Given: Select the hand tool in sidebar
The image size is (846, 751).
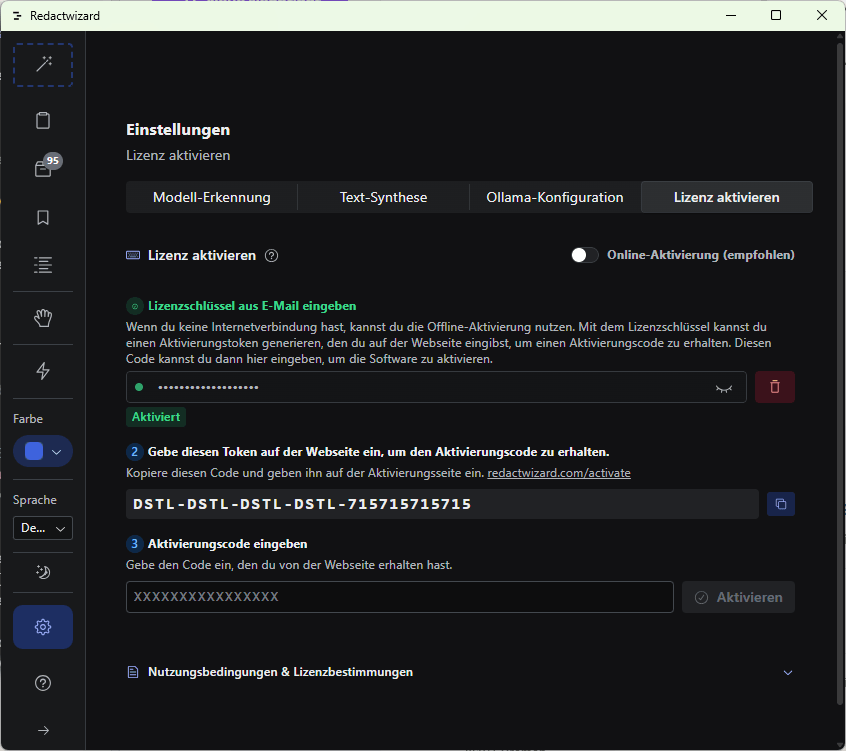Looking at the screenshot, I should [43, 318].
